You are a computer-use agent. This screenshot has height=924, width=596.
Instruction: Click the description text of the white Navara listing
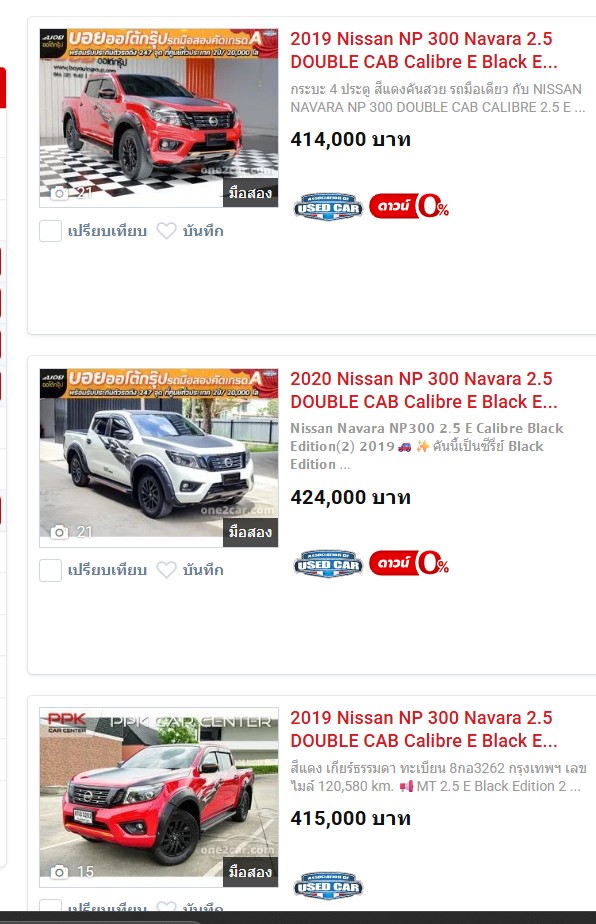click(427, 446)
